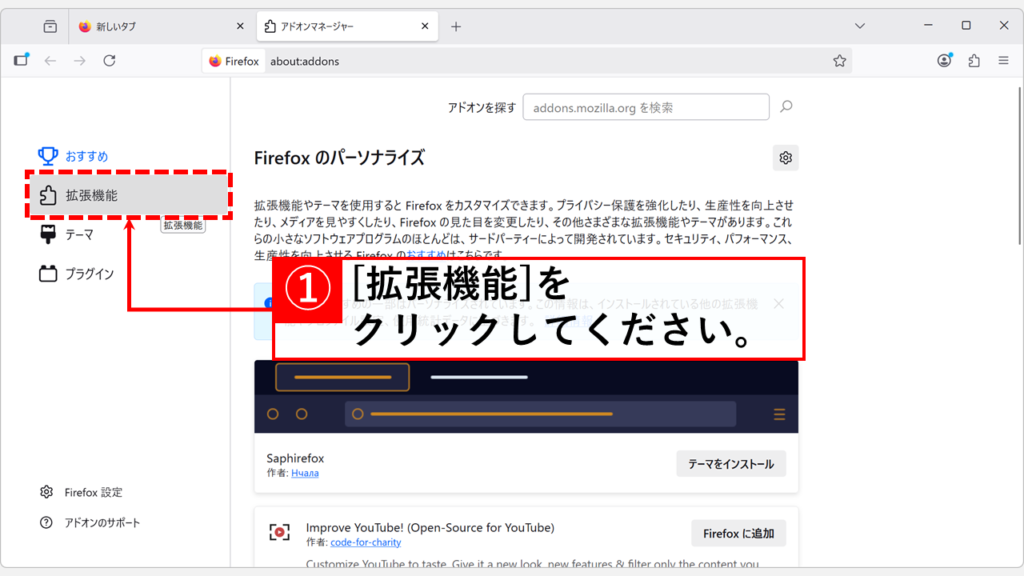Click the brush icon beside テーマ

click(48, 234)
